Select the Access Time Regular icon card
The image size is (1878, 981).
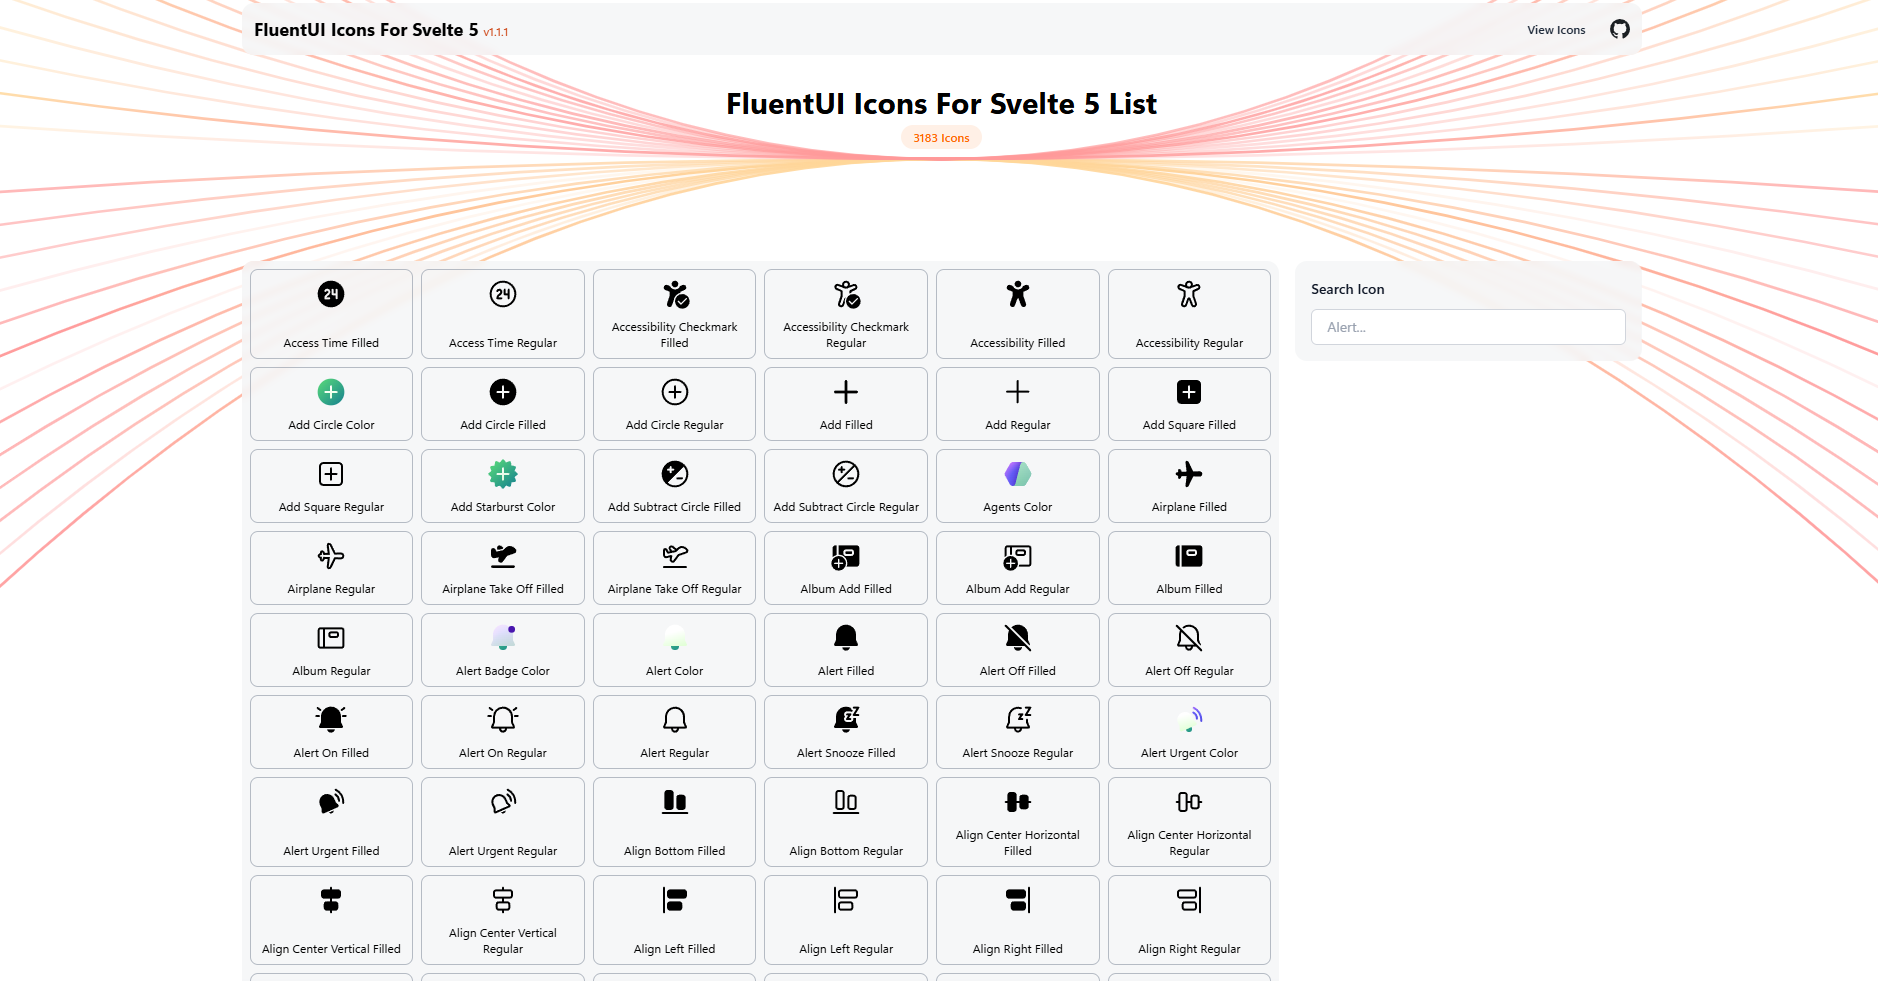(503, 314)
